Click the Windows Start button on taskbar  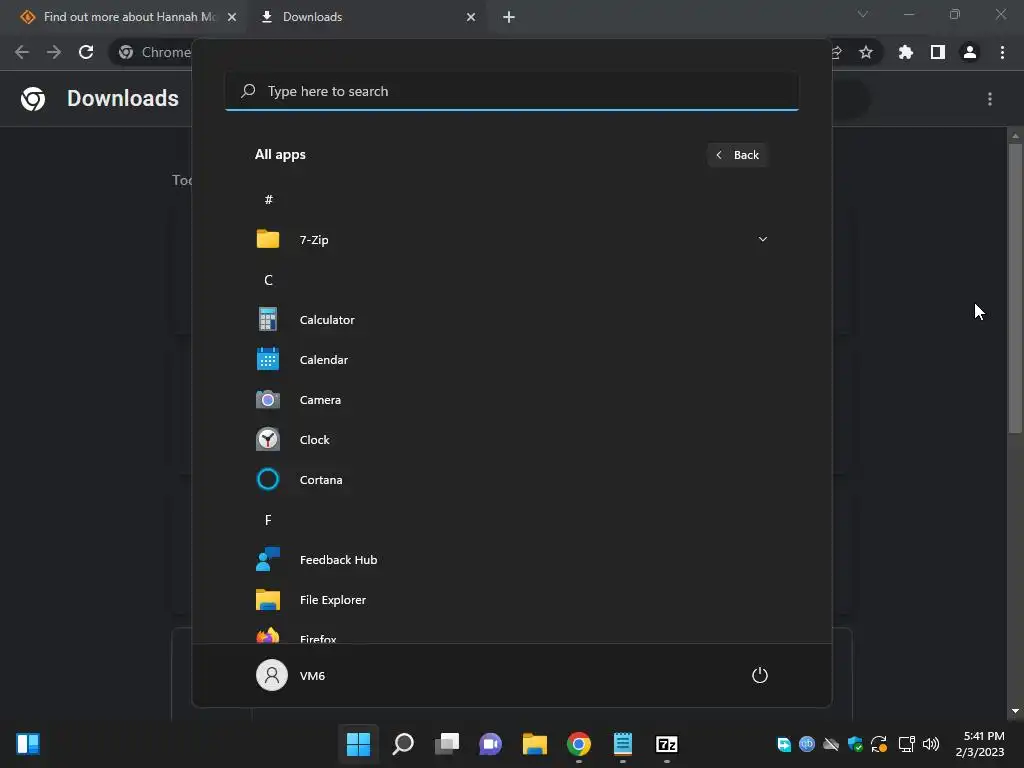pos(359,744)
